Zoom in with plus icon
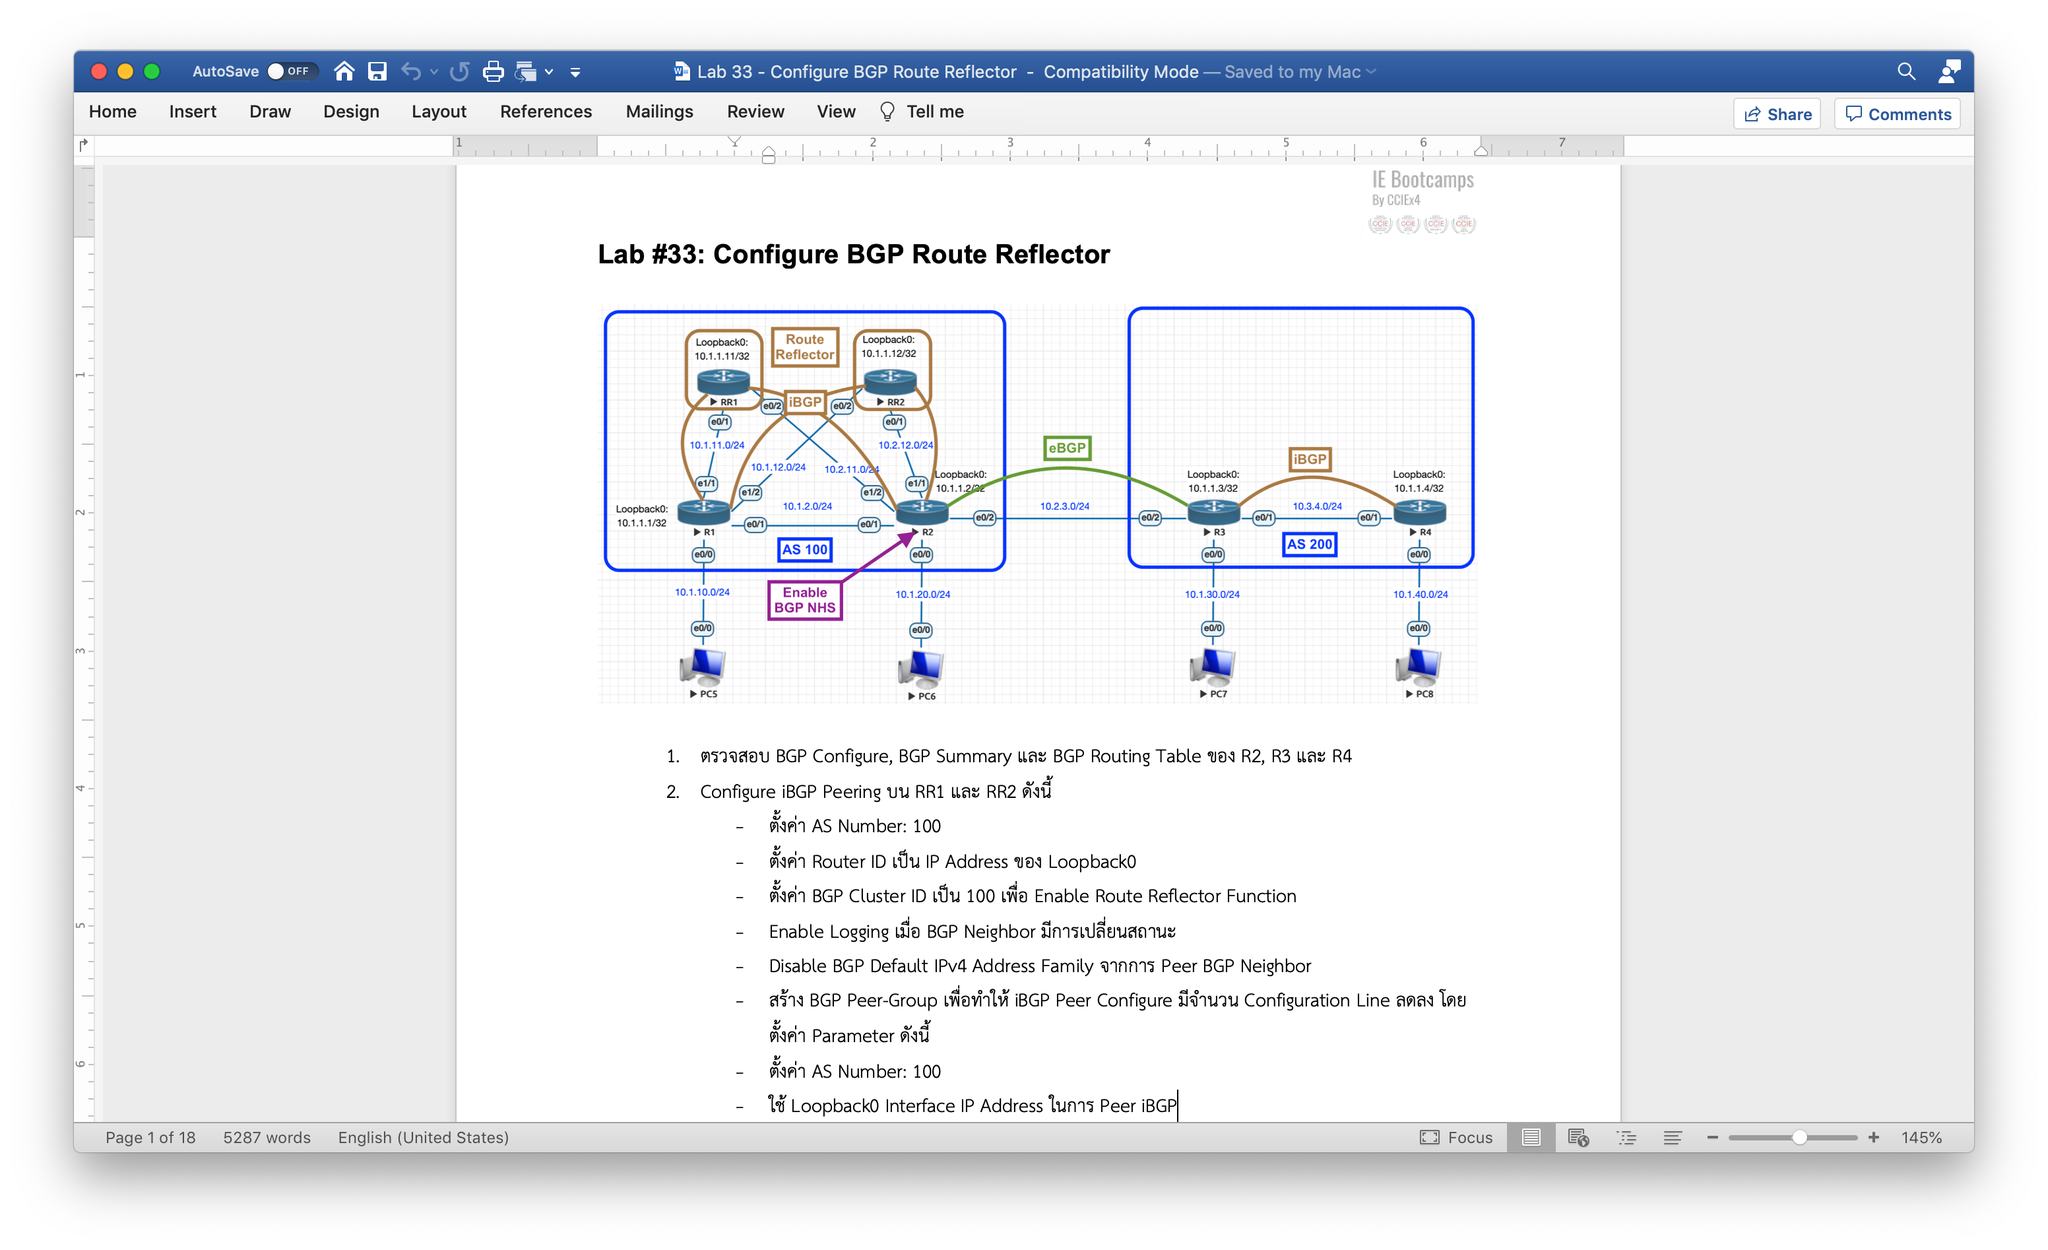Screen dimensions: 2048x1250 tap(1873, 1137)
